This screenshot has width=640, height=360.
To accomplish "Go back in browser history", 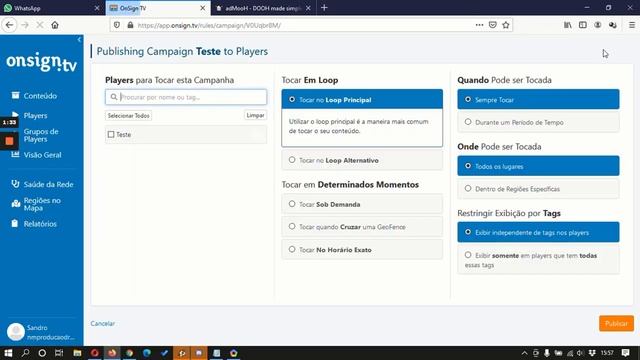I will tap(9, 25).
